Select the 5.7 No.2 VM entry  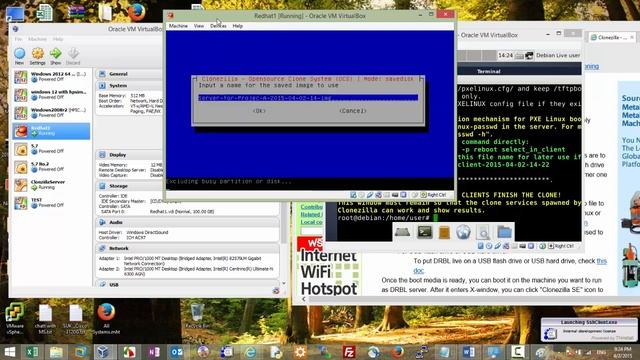51,167
